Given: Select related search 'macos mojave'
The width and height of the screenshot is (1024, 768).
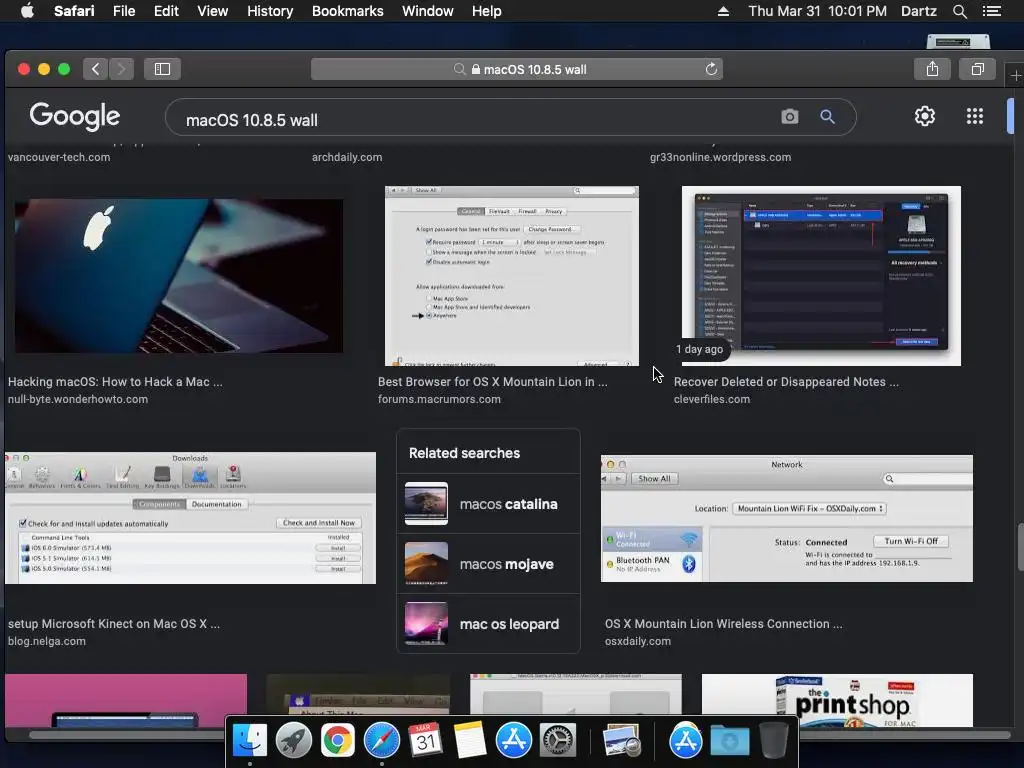Looking at the screenshot, I should click(x=488, y=564).
